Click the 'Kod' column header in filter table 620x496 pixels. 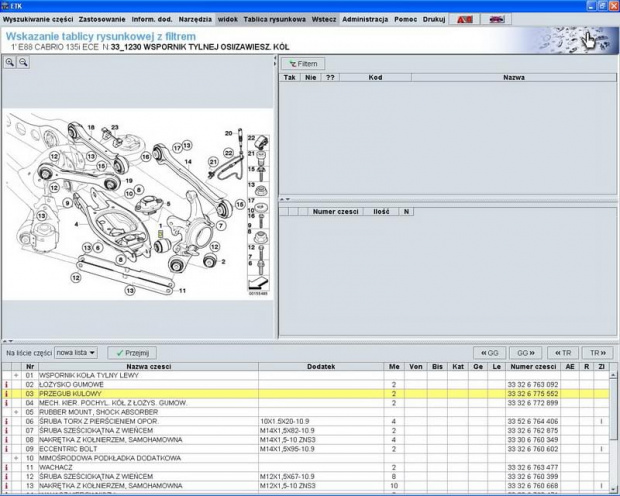375,78
